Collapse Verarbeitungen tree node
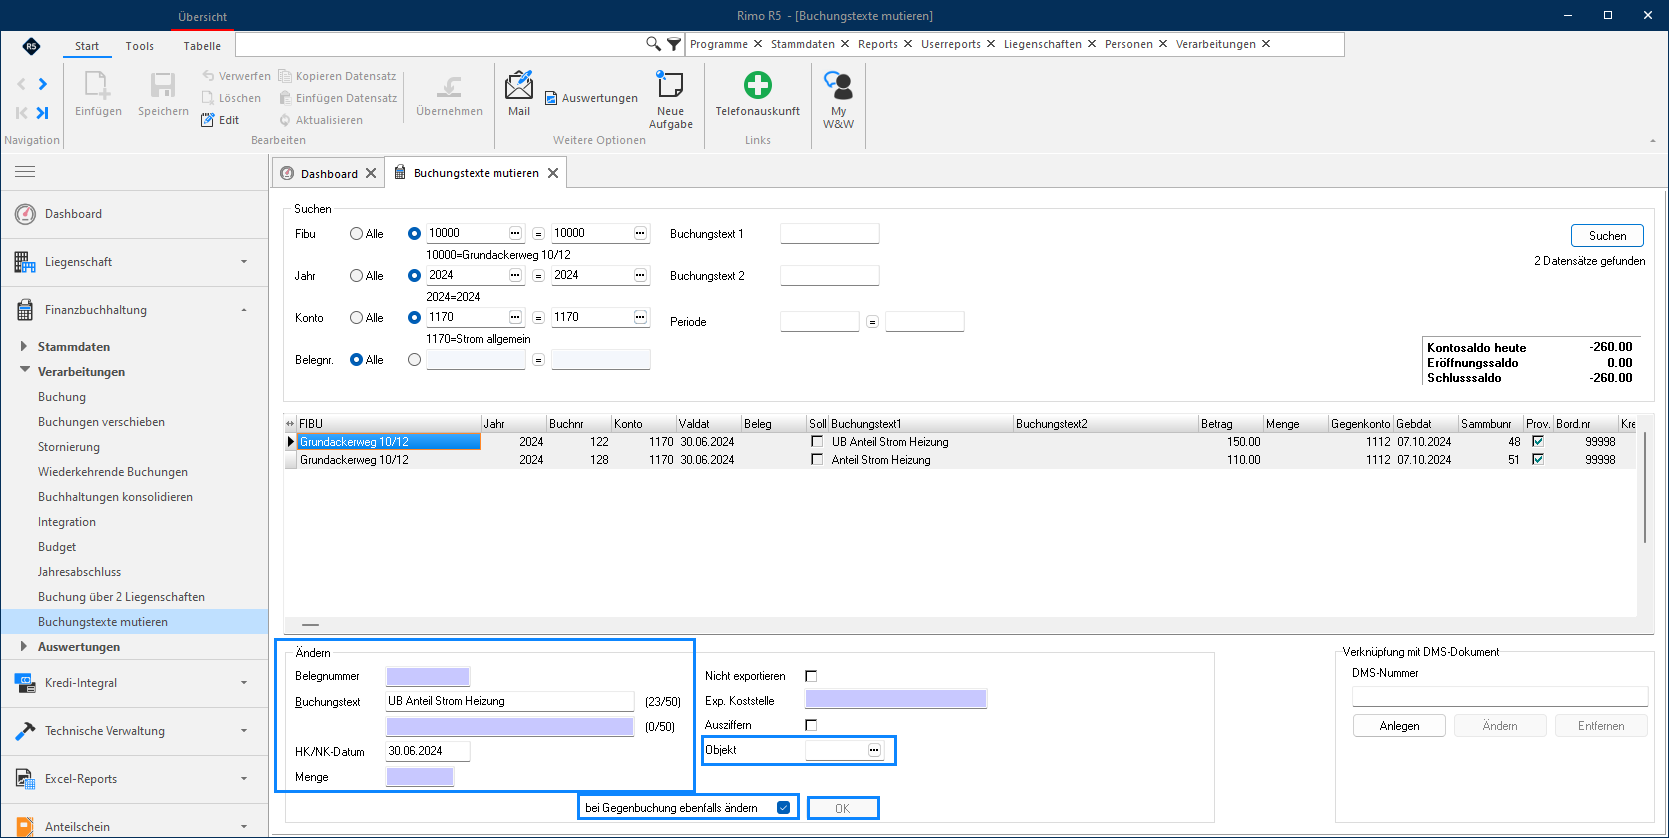Viewport: 1669px width, 838px height. point(24,371)
